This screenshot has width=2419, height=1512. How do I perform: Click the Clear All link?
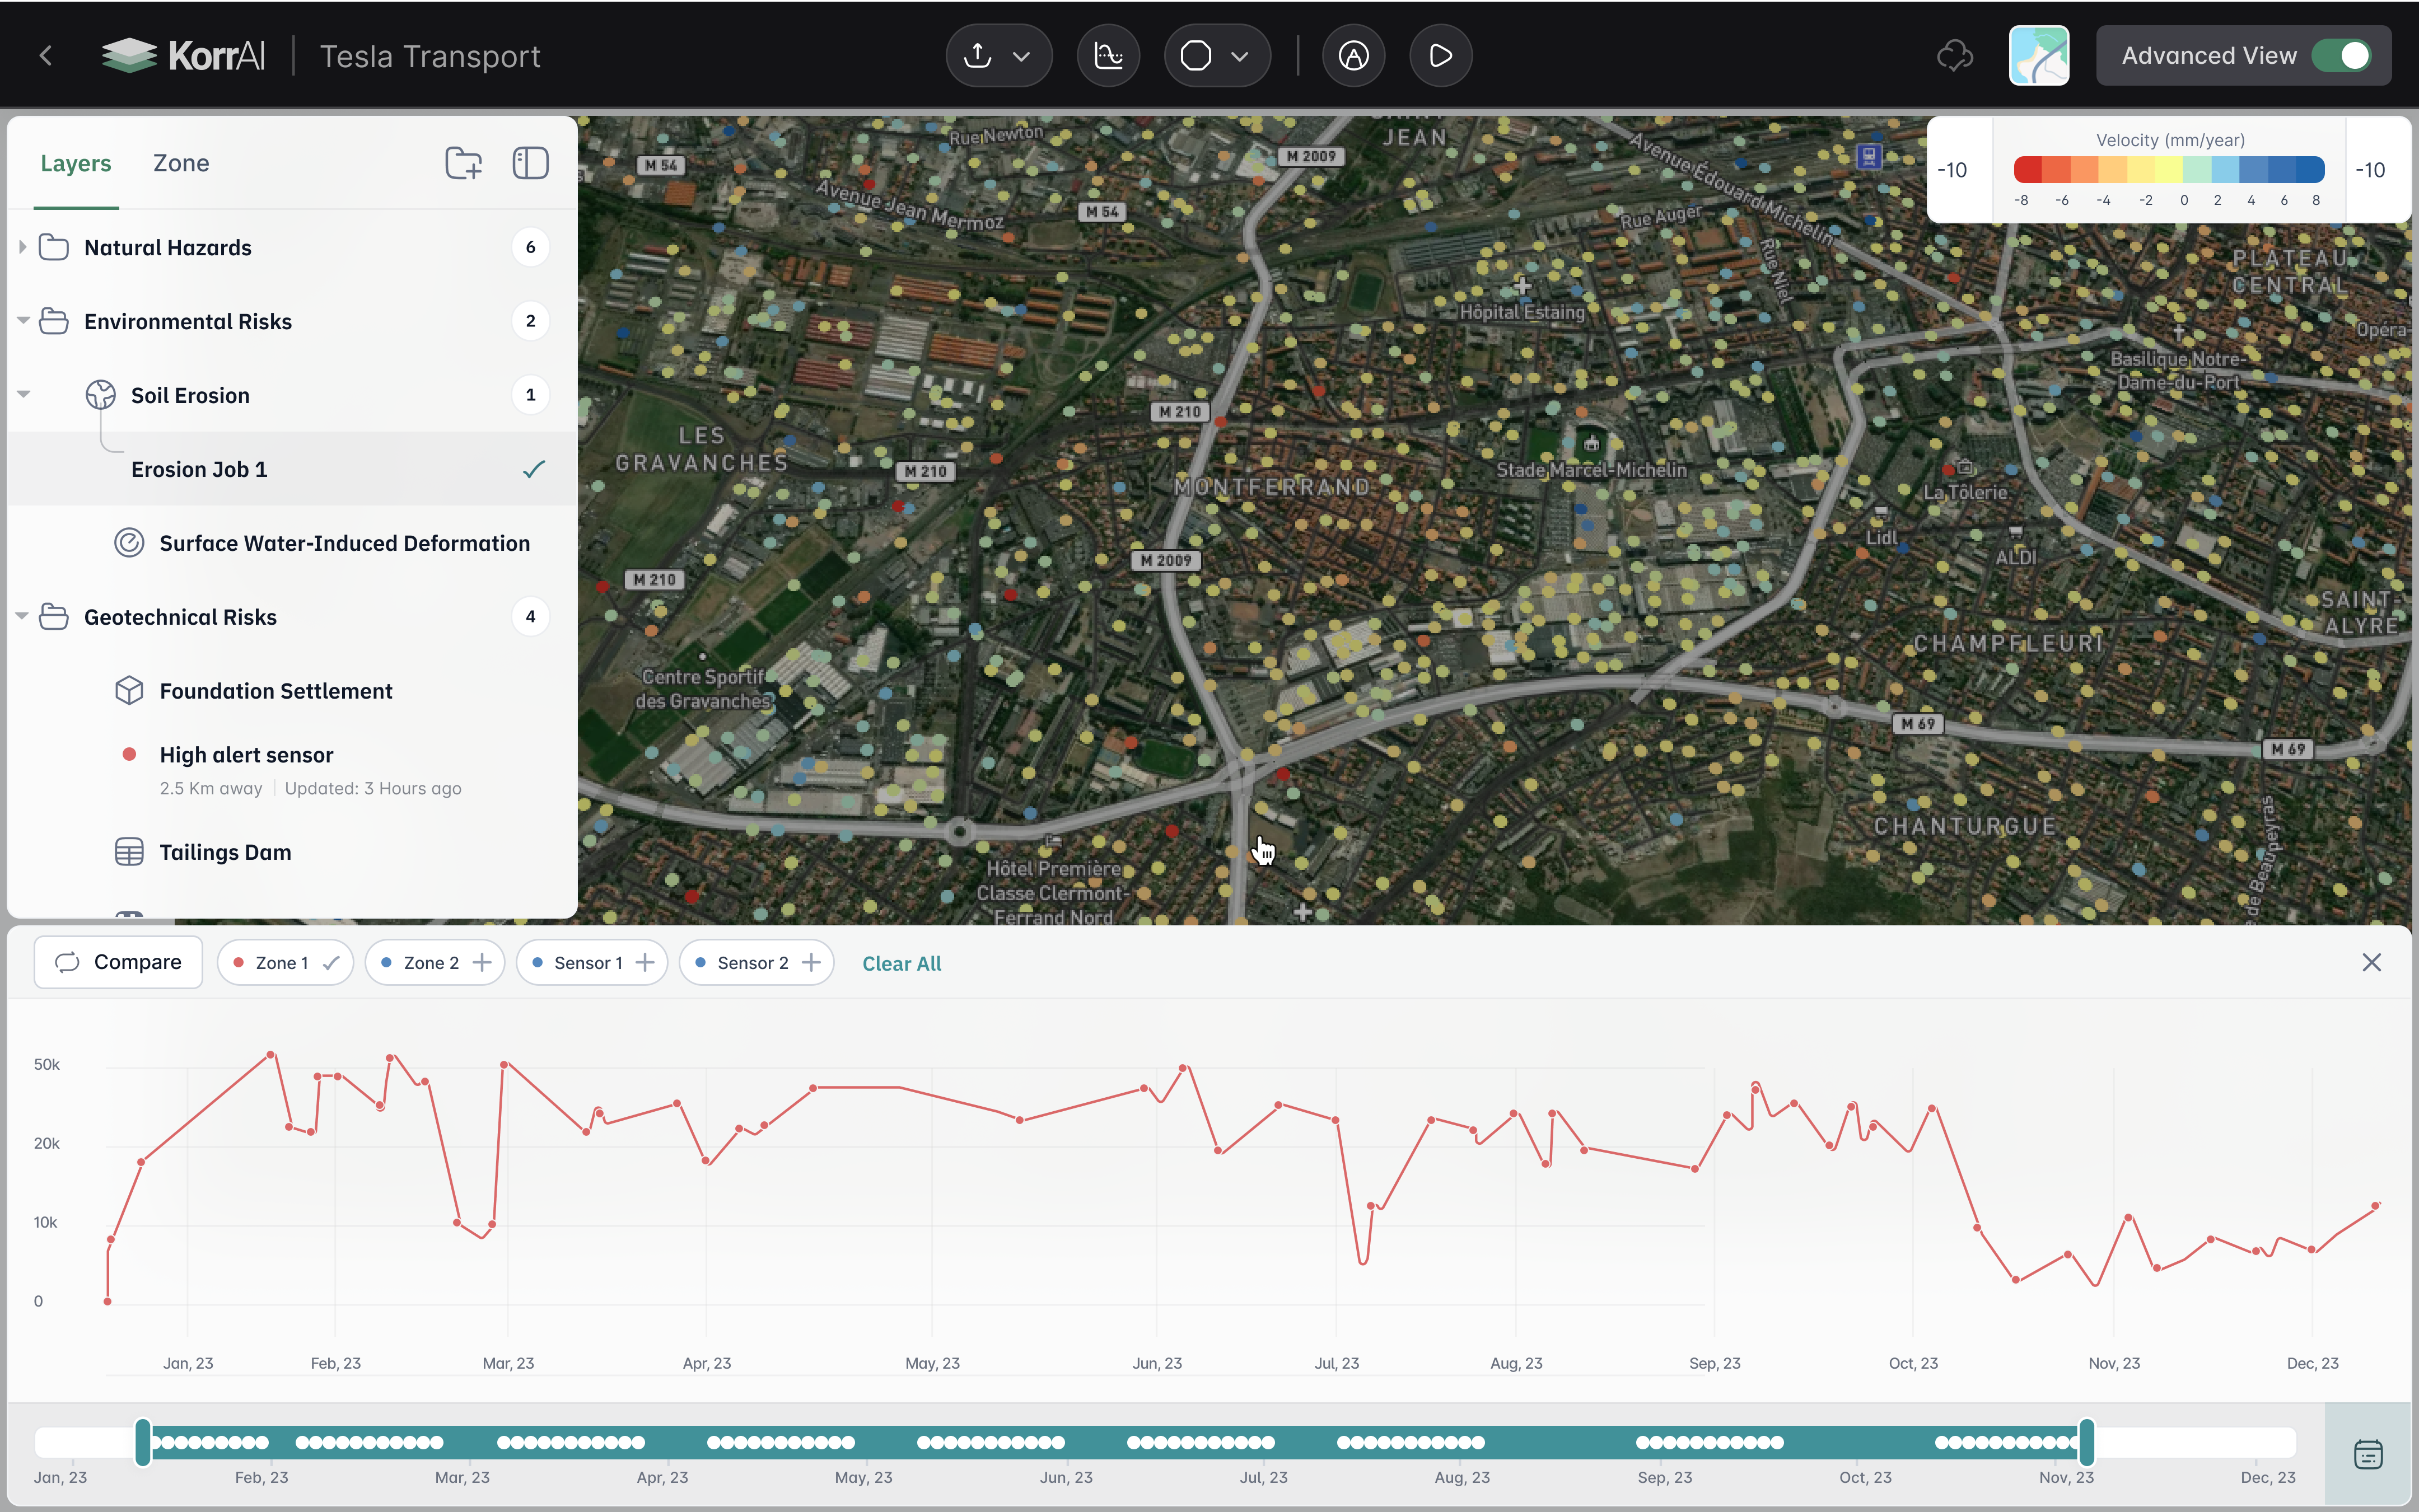[901, 963]
